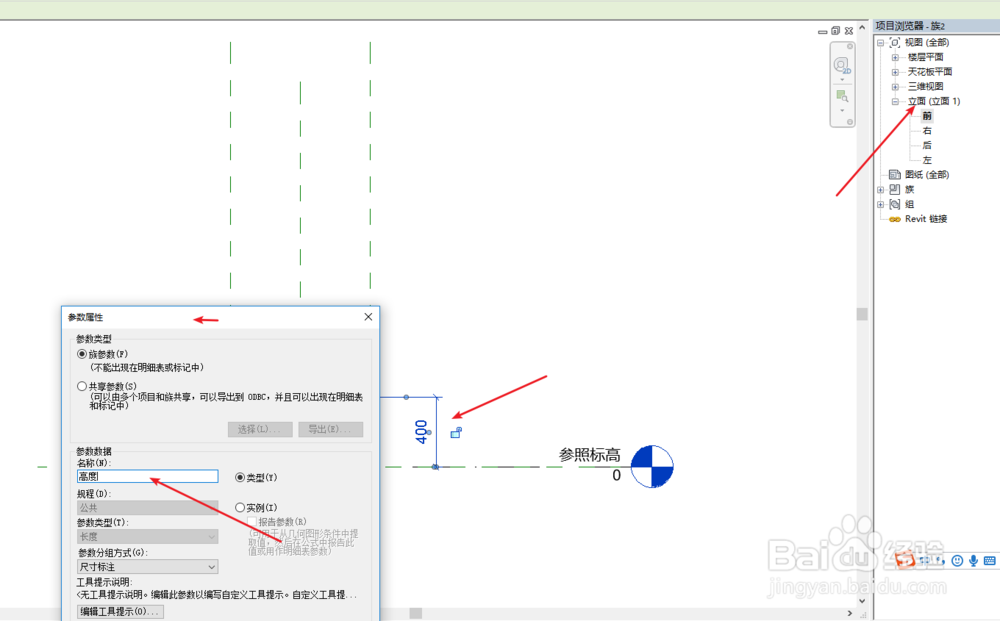Click the down arrow on the vertical scrollbar
The width and height of the screenshot is (1000, 621).
[862, 601]
